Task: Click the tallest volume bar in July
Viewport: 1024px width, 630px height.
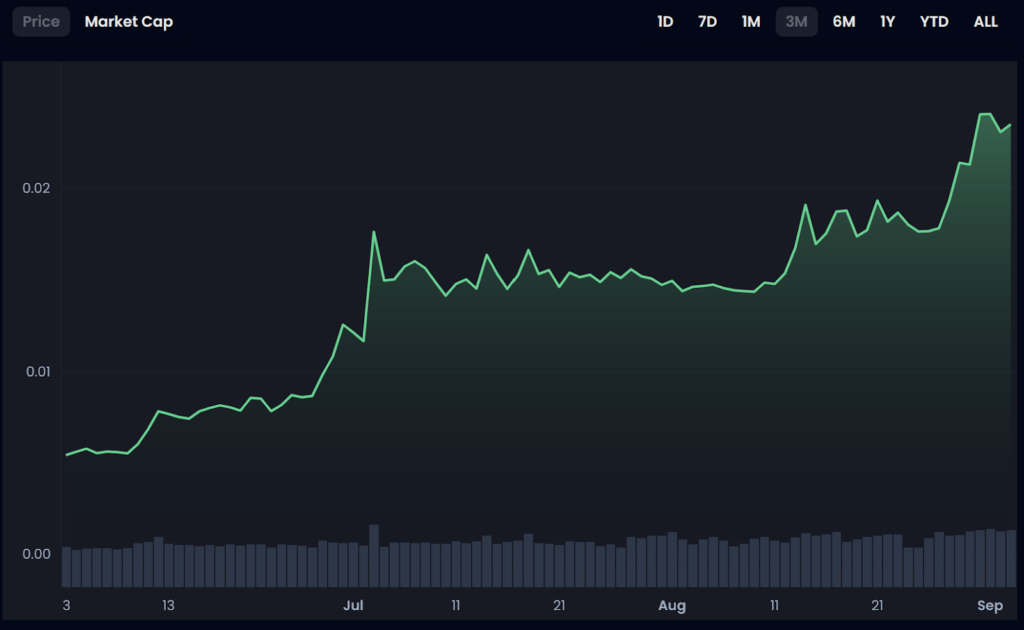Action: click(x=374, y=555)
